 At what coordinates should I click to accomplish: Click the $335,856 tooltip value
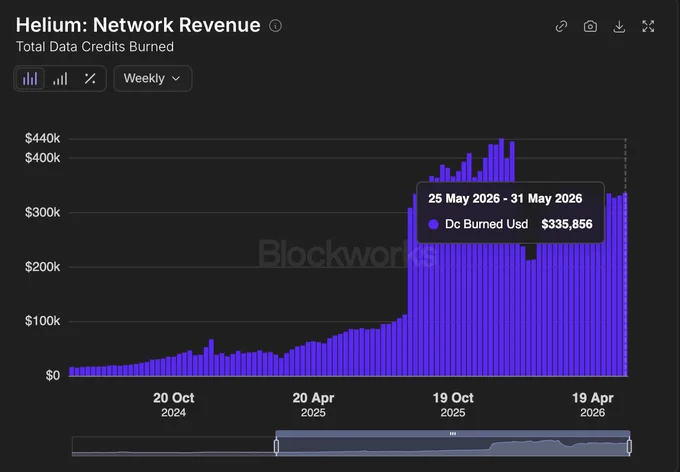tap(566, 224)
